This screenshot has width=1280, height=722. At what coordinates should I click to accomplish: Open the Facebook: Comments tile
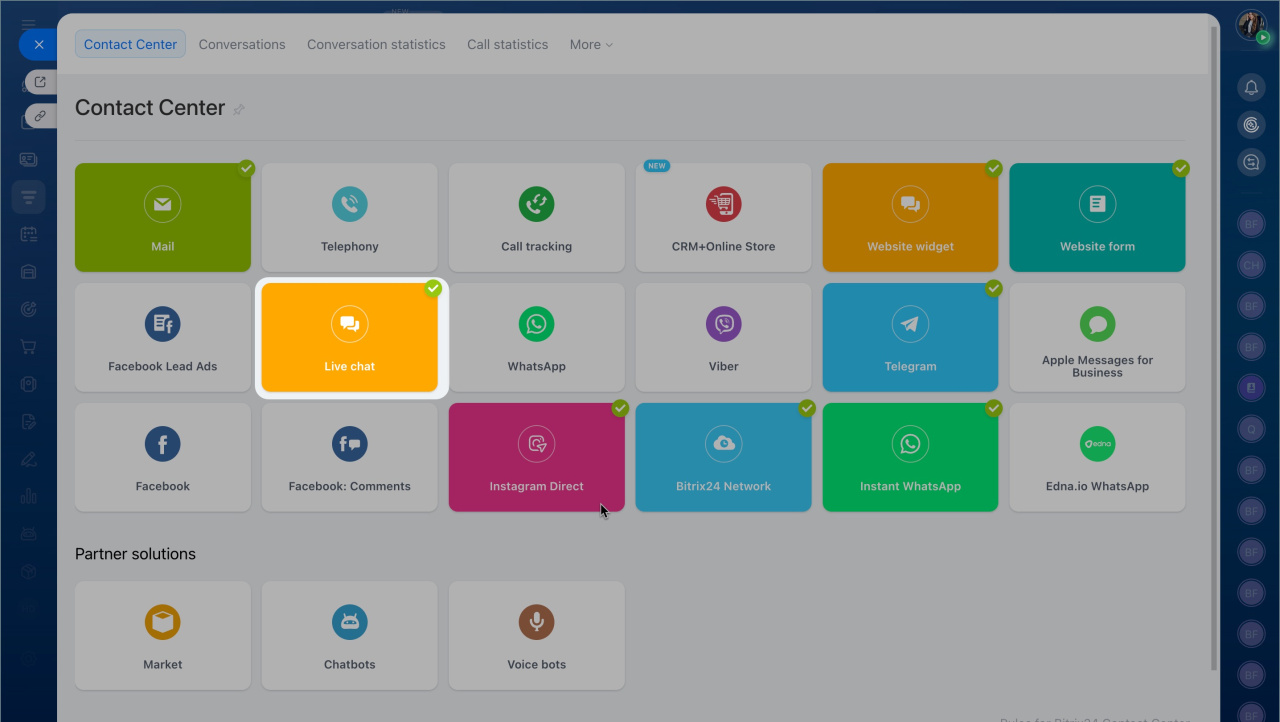350,458
